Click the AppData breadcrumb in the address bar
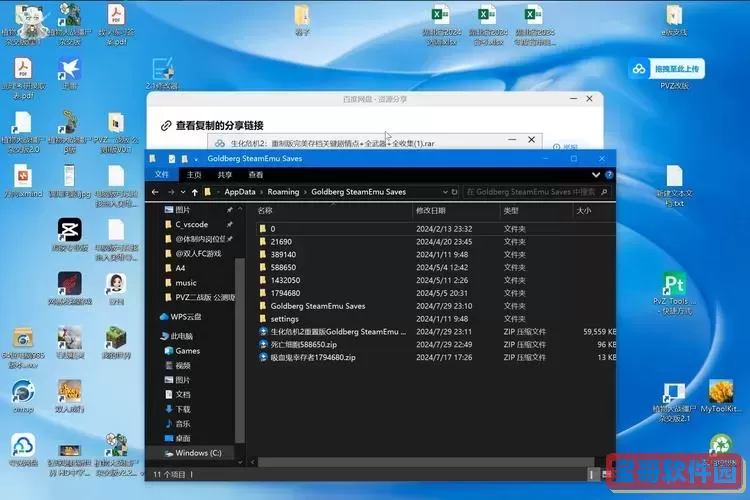The image size is (750, 500). (240, 192)
